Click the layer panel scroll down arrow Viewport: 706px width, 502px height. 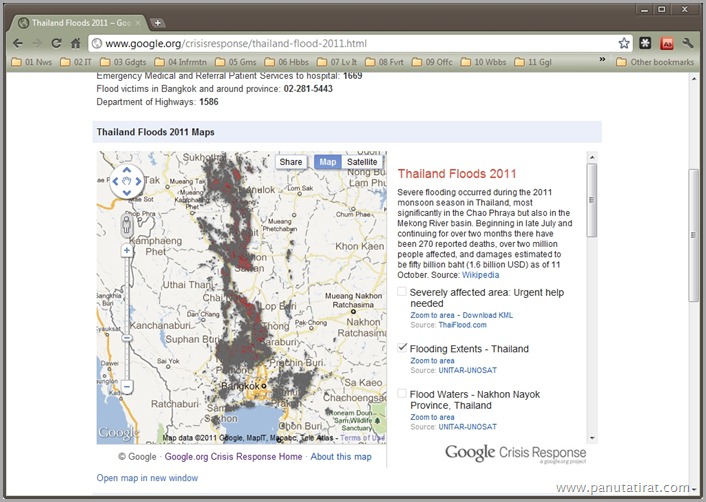point(592,438)
